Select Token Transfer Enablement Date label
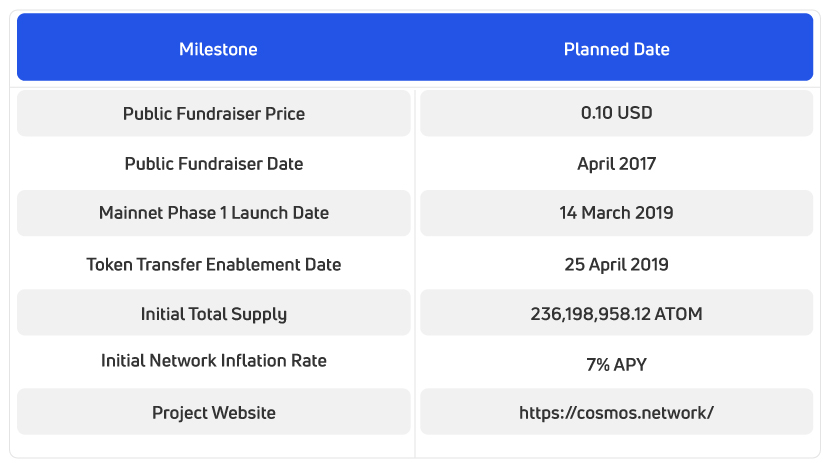This screenshot has width=830, height=464. click(214, 265)
